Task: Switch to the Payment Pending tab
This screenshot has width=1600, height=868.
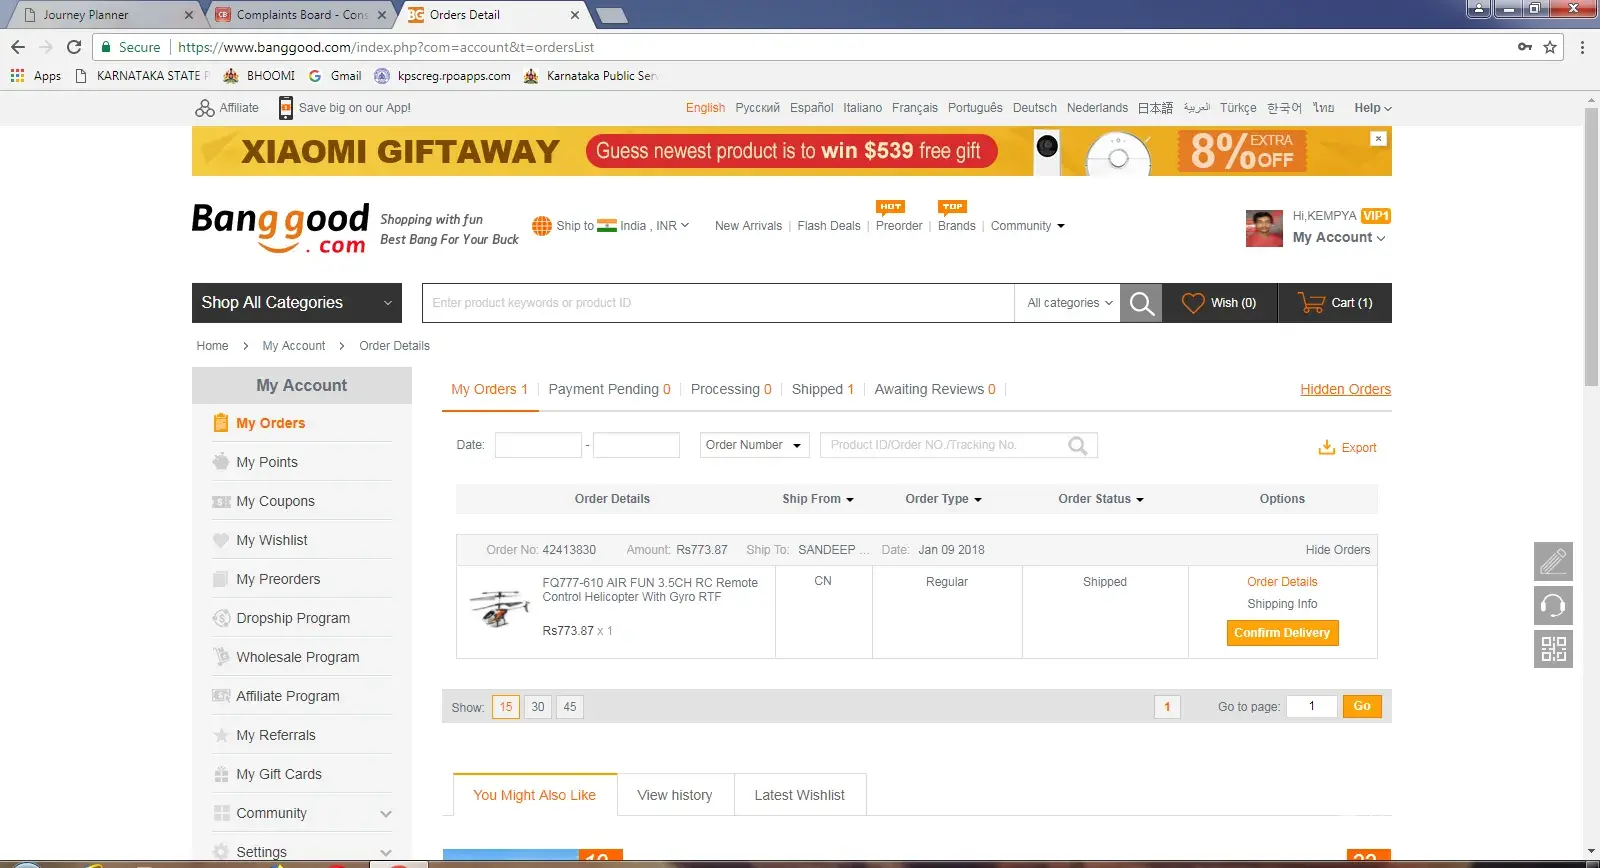Action: coord(609,389)
